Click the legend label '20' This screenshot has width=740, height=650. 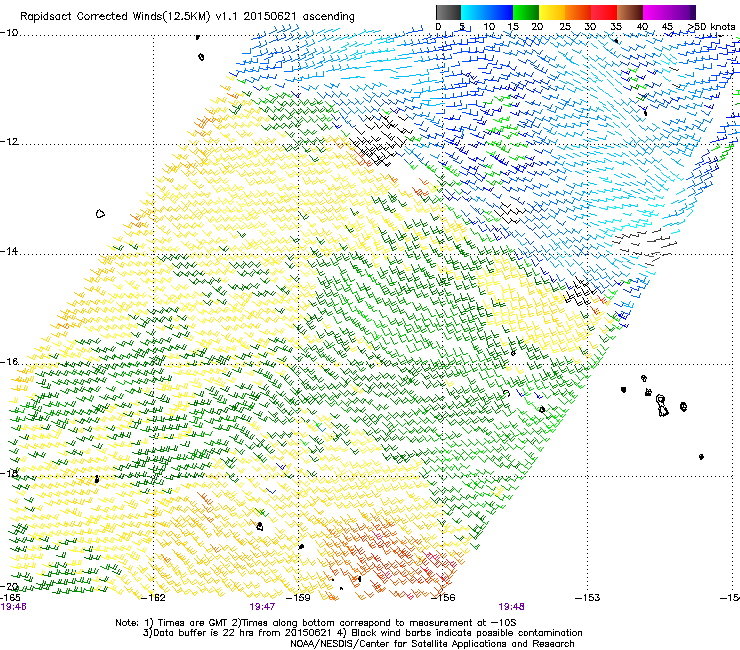tap(537, 27)
